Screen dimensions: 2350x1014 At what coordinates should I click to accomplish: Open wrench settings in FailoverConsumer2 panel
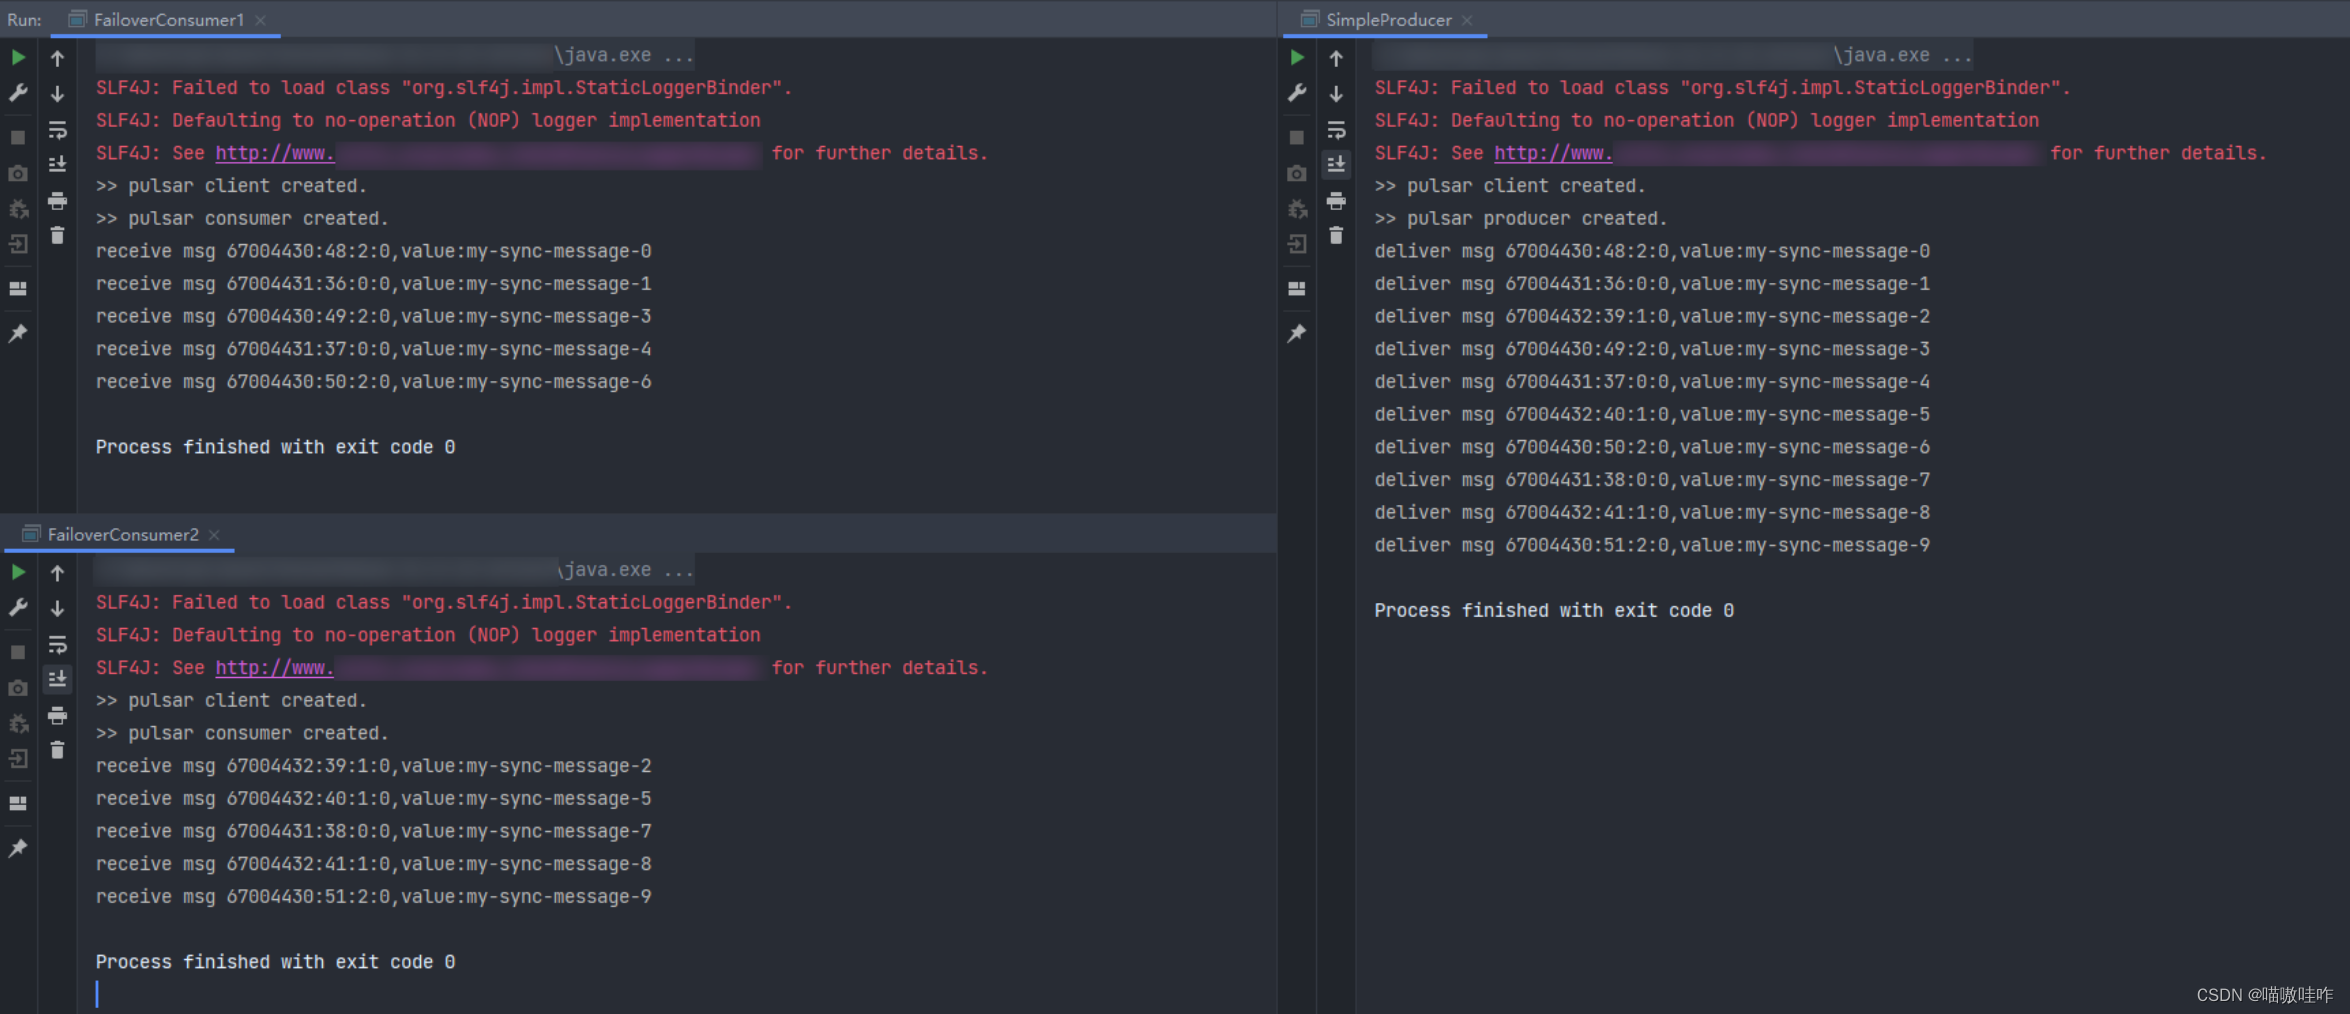[x=18, y=608]
